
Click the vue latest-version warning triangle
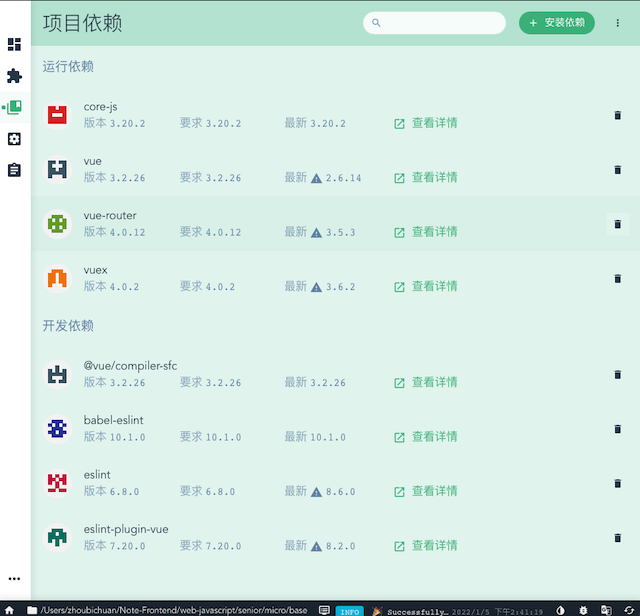[316, 178]
